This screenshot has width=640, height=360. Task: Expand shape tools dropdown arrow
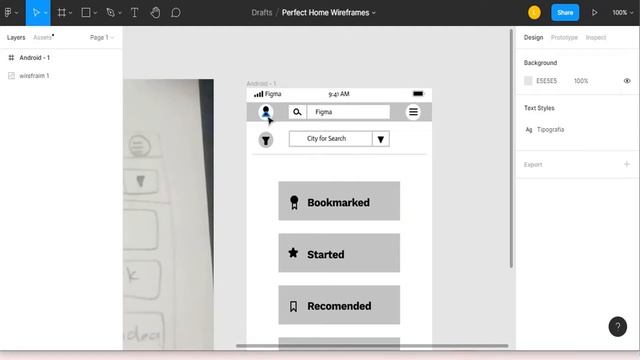(95, 13)
